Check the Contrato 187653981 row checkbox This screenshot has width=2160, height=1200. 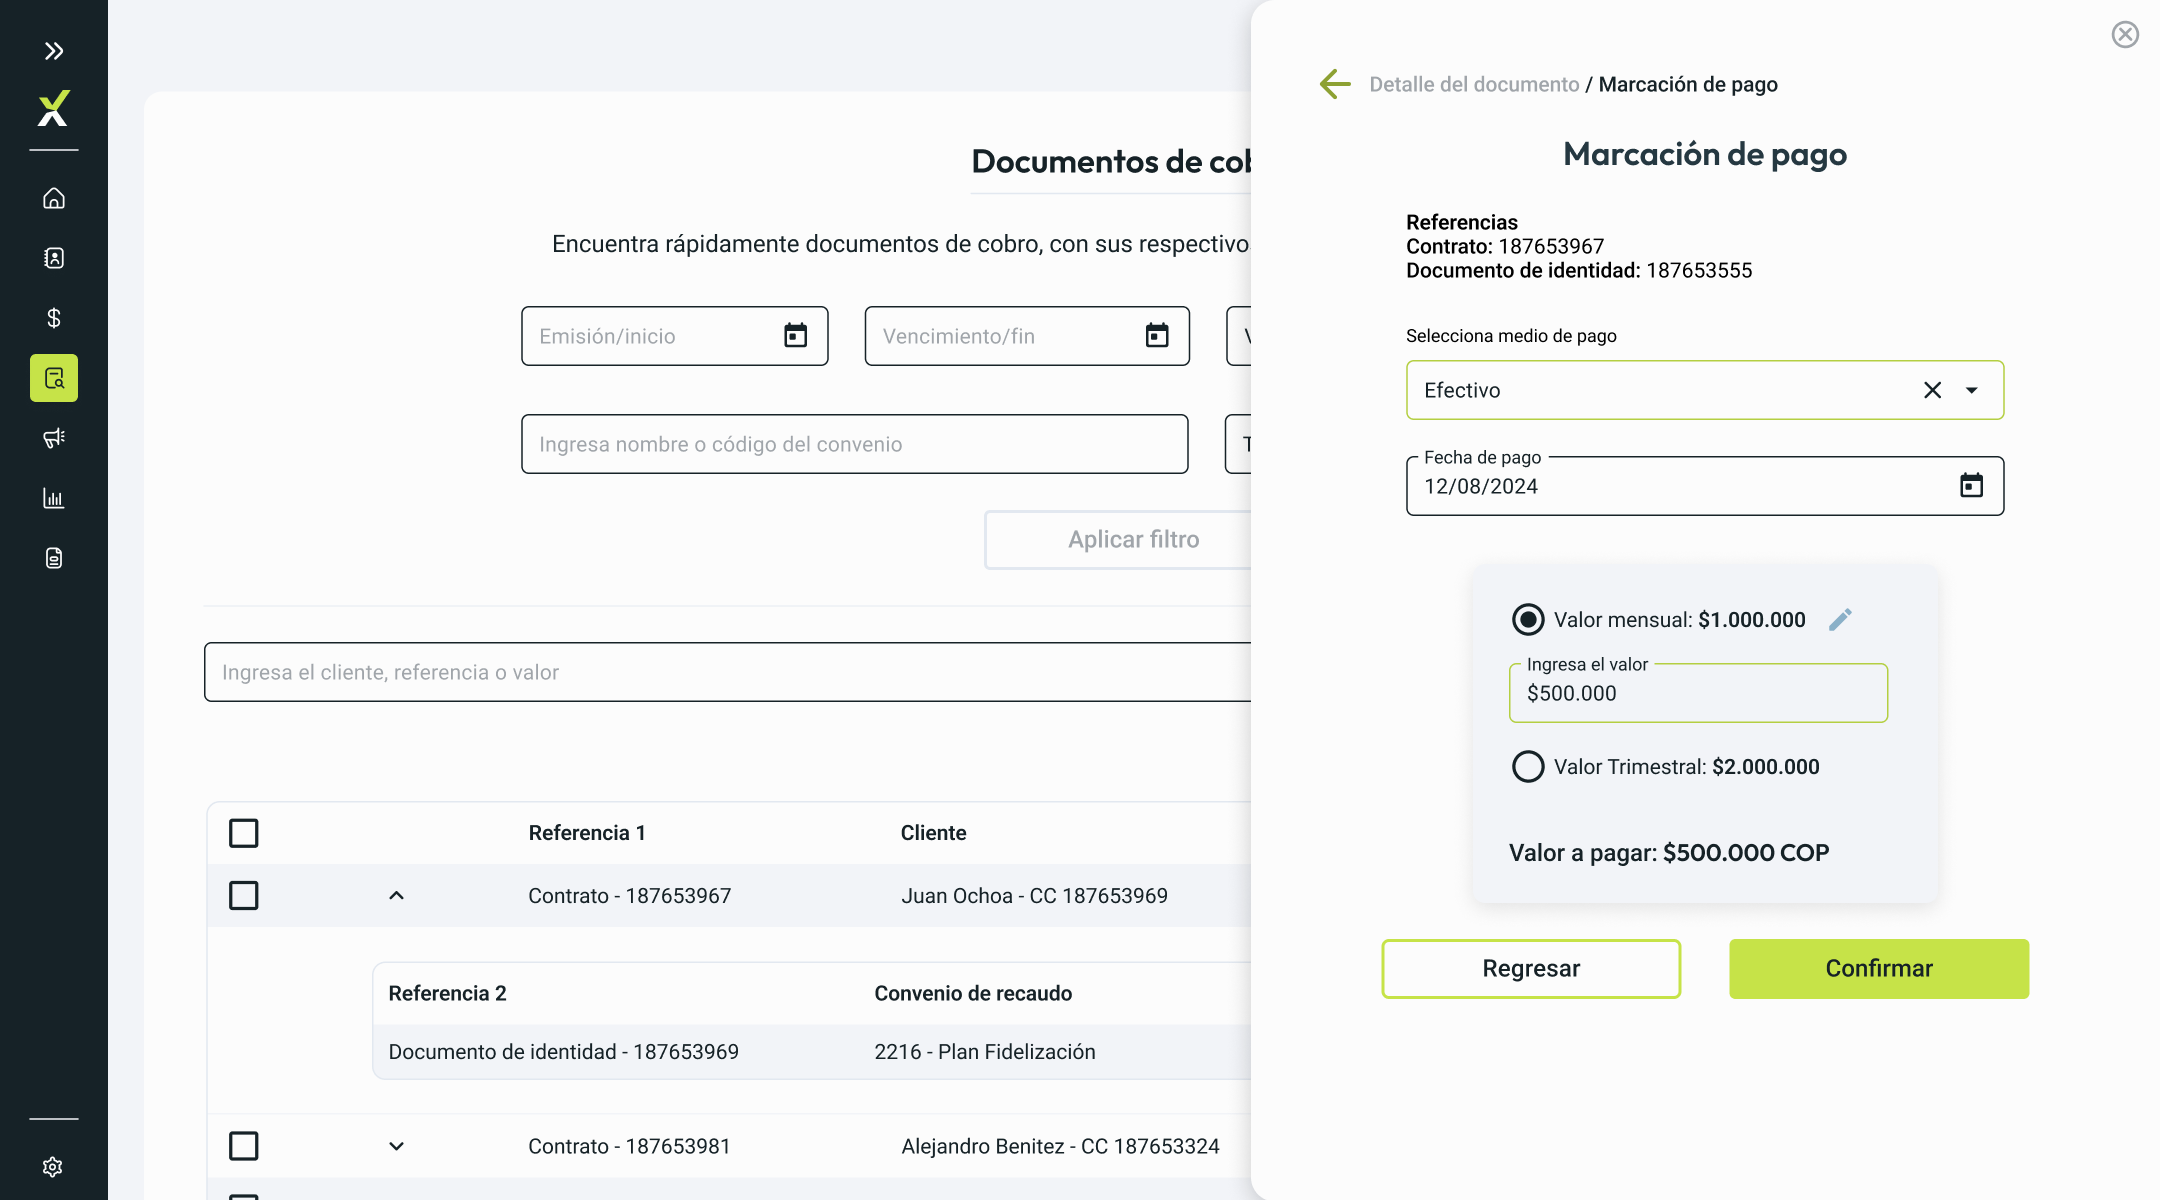point(244,1146)
